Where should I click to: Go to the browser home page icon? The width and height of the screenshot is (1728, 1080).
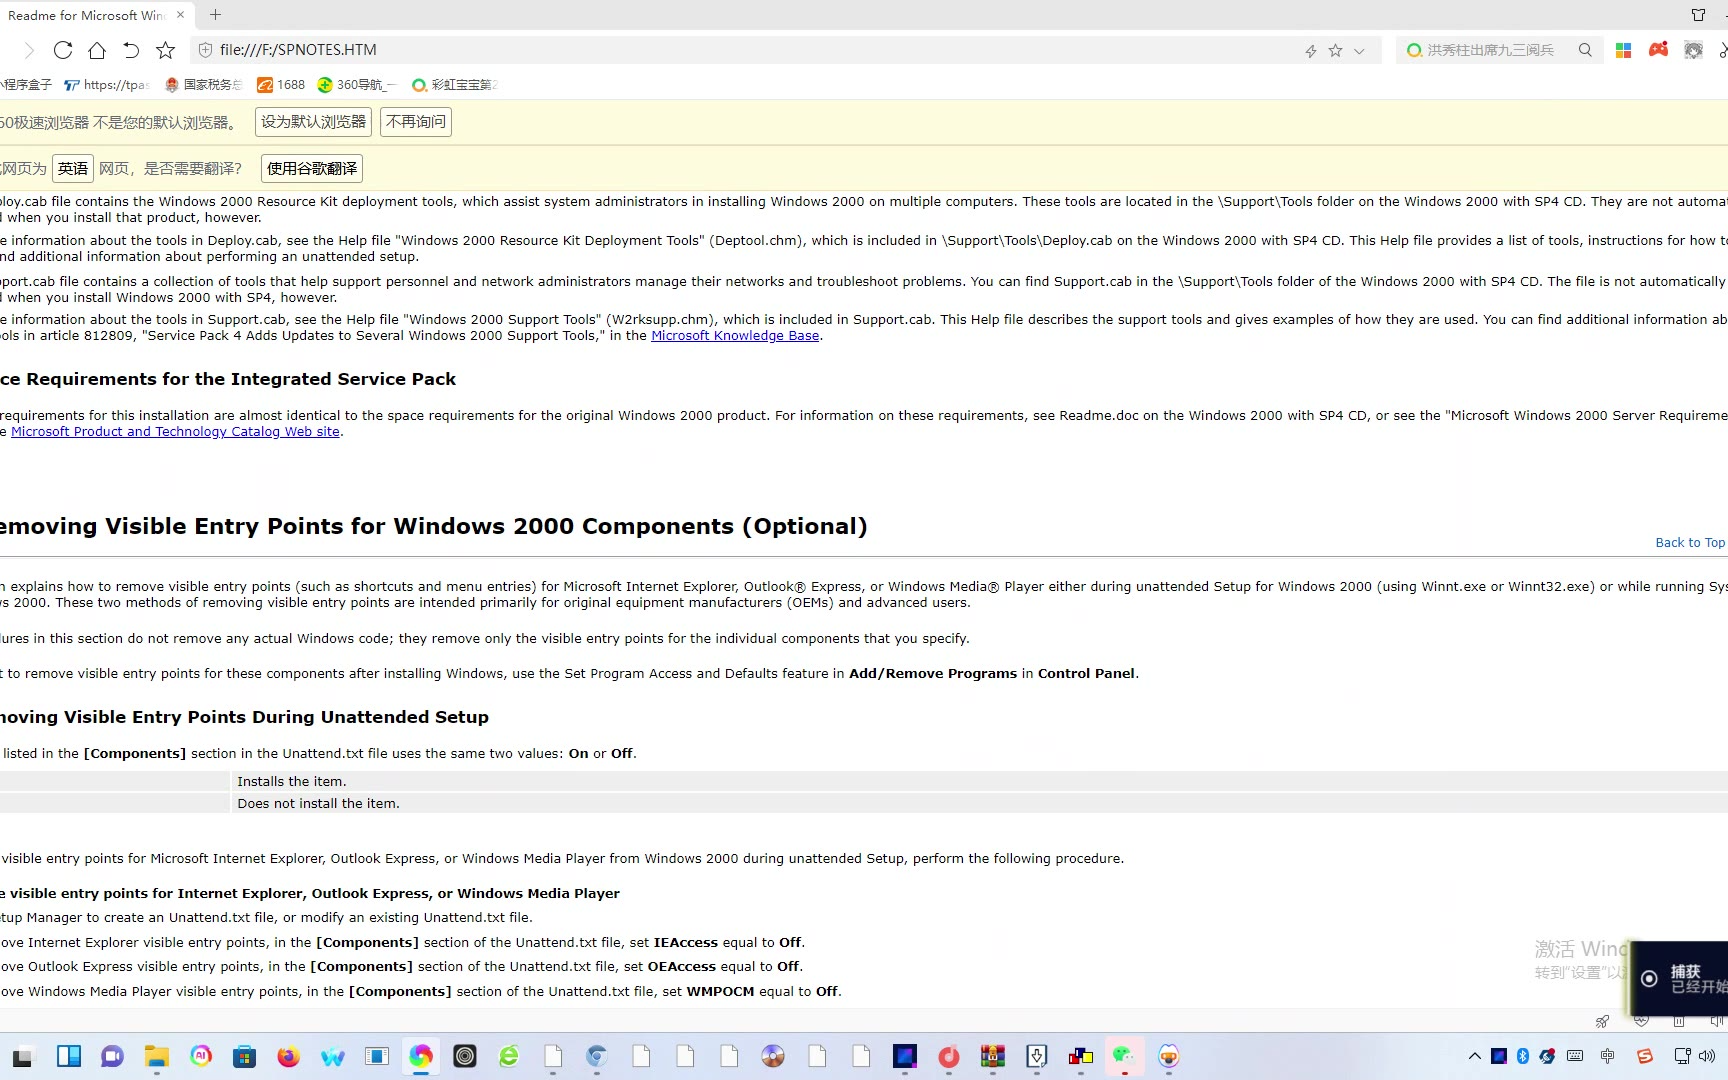(x=97, y=50)
